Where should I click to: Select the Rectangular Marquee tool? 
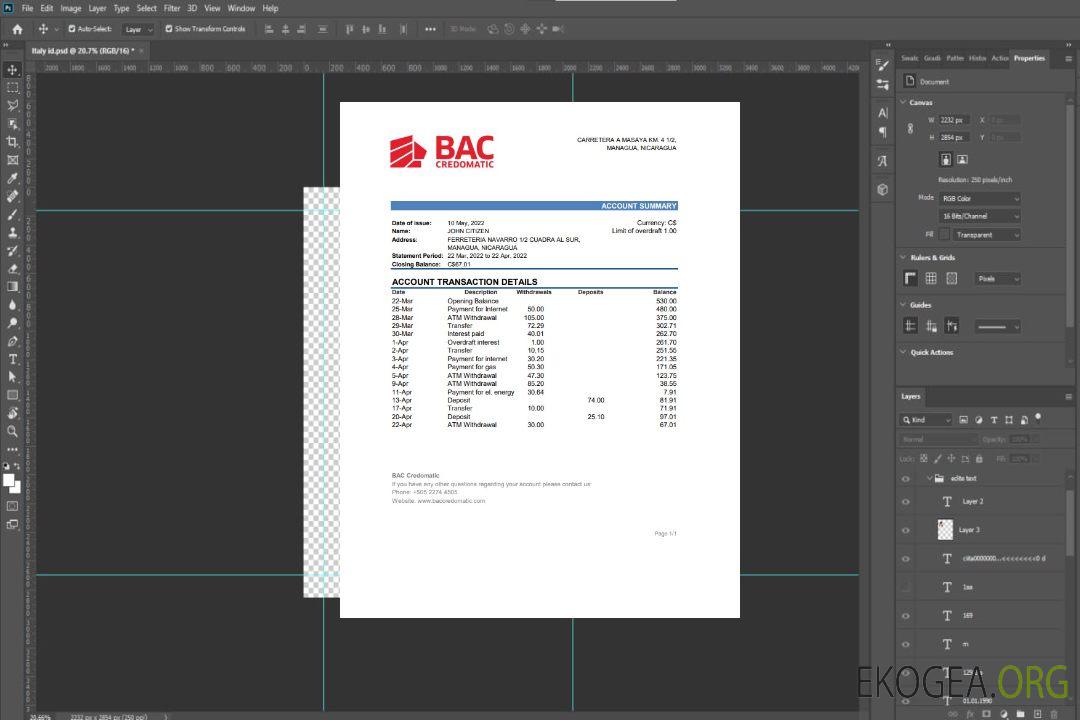[x=12, y=88]
